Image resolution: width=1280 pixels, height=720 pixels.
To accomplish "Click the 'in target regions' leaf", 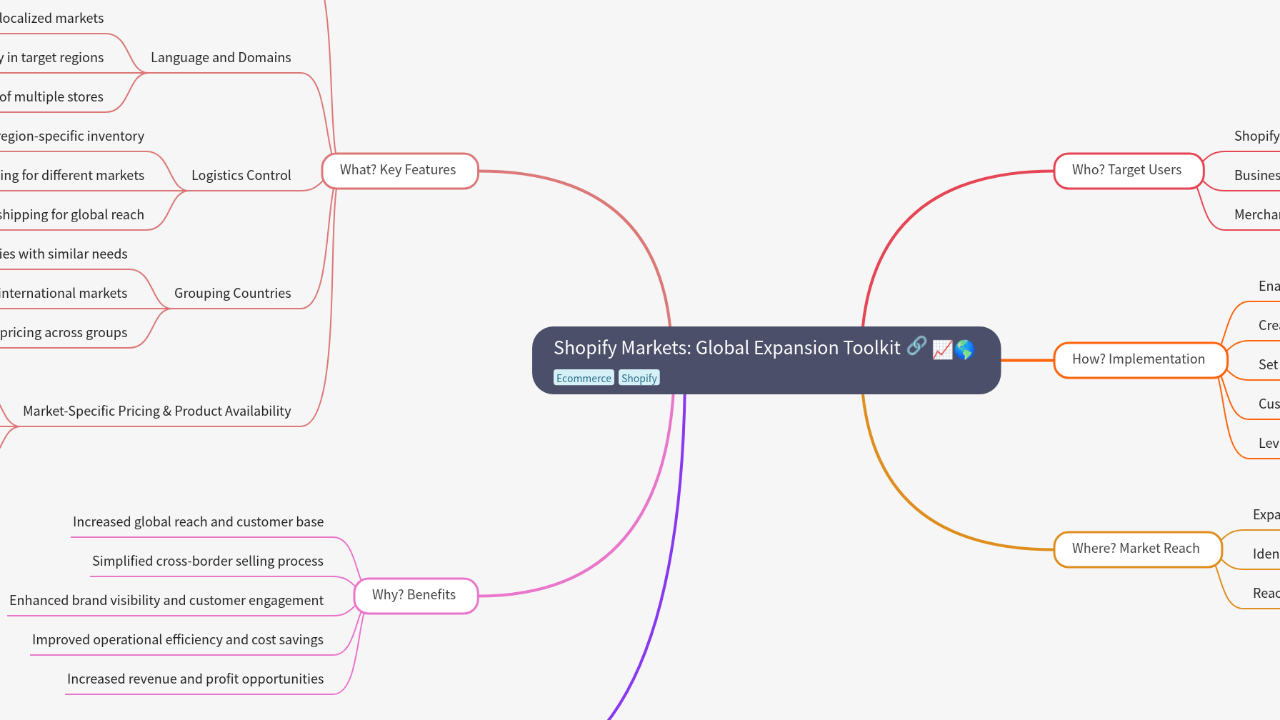I will pyautogui.click(x=52, y=57).
